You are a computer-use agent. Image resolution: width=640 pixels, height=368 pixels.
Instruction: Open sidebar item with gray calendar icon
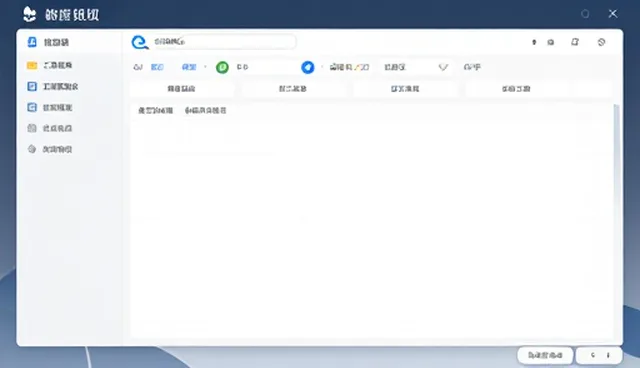click(x=50, y=128)
